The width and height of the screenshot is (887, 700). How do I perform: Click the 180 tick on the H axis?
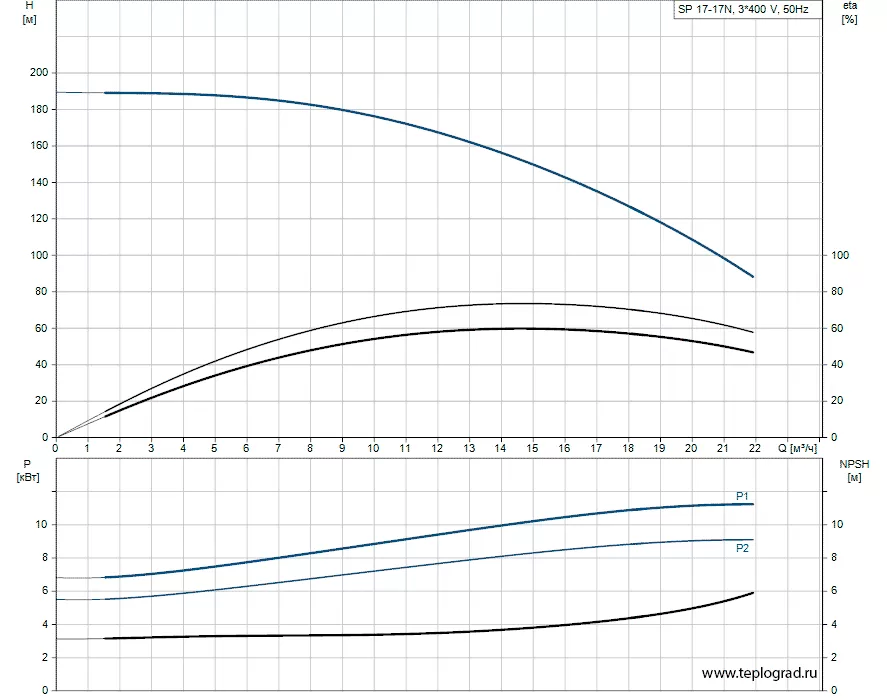(x=39, y=109)
